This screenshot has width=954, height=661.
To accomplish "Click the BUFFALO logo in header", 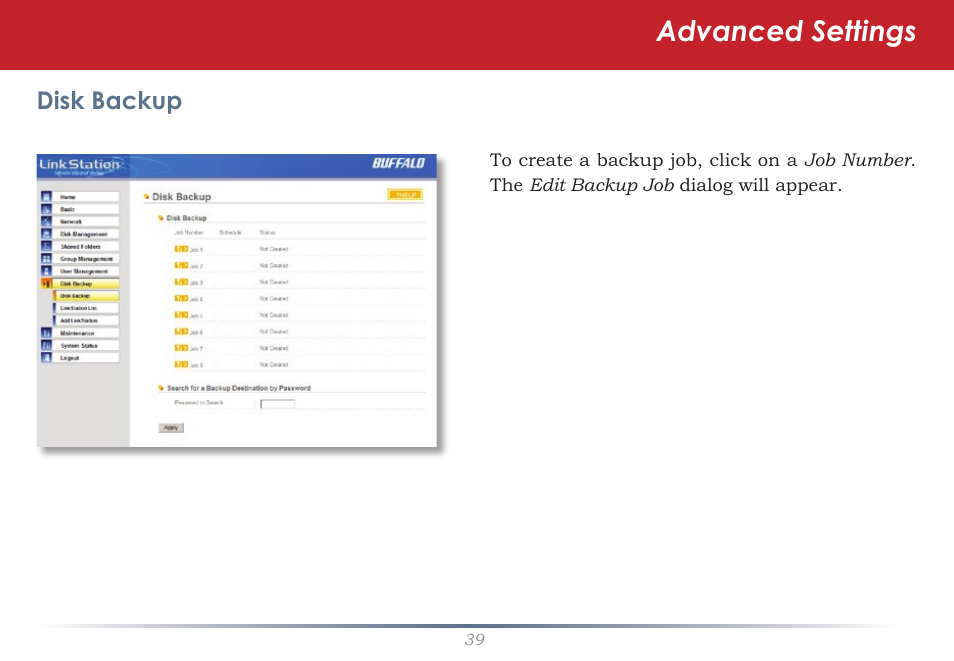I will click(x=399, y=163).
